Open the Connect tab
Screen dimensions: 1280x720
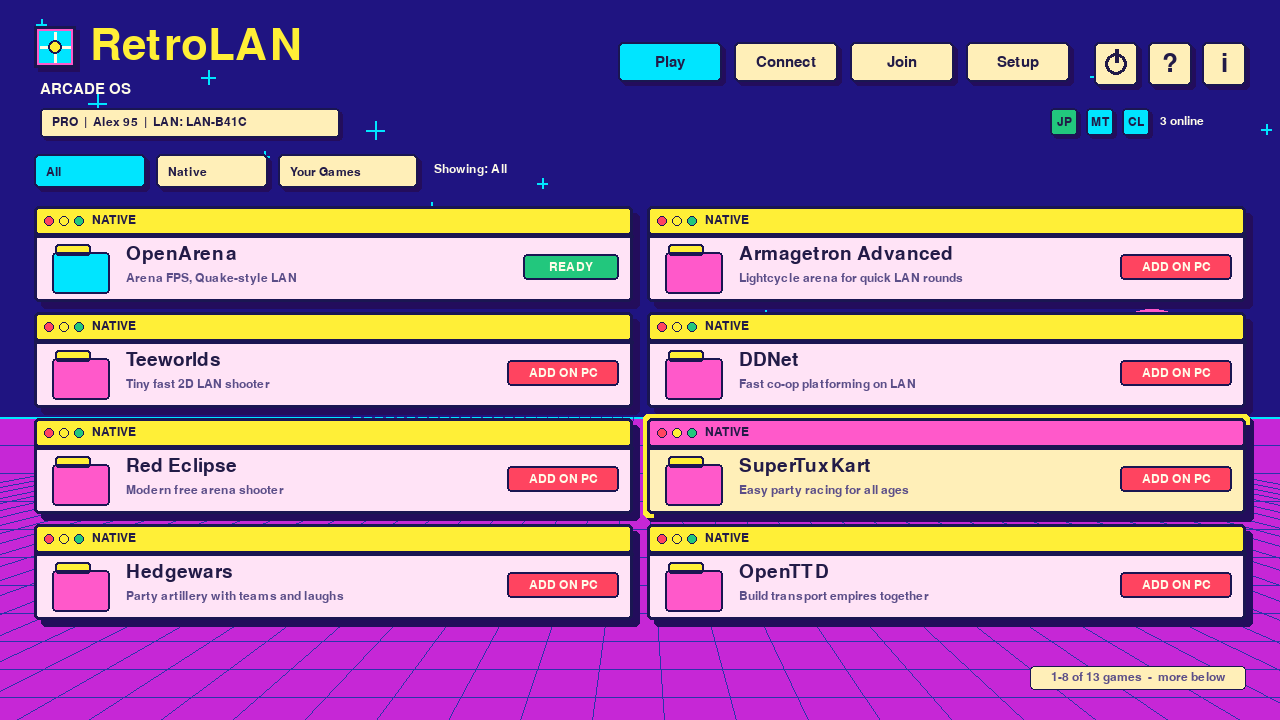(786, 62)
